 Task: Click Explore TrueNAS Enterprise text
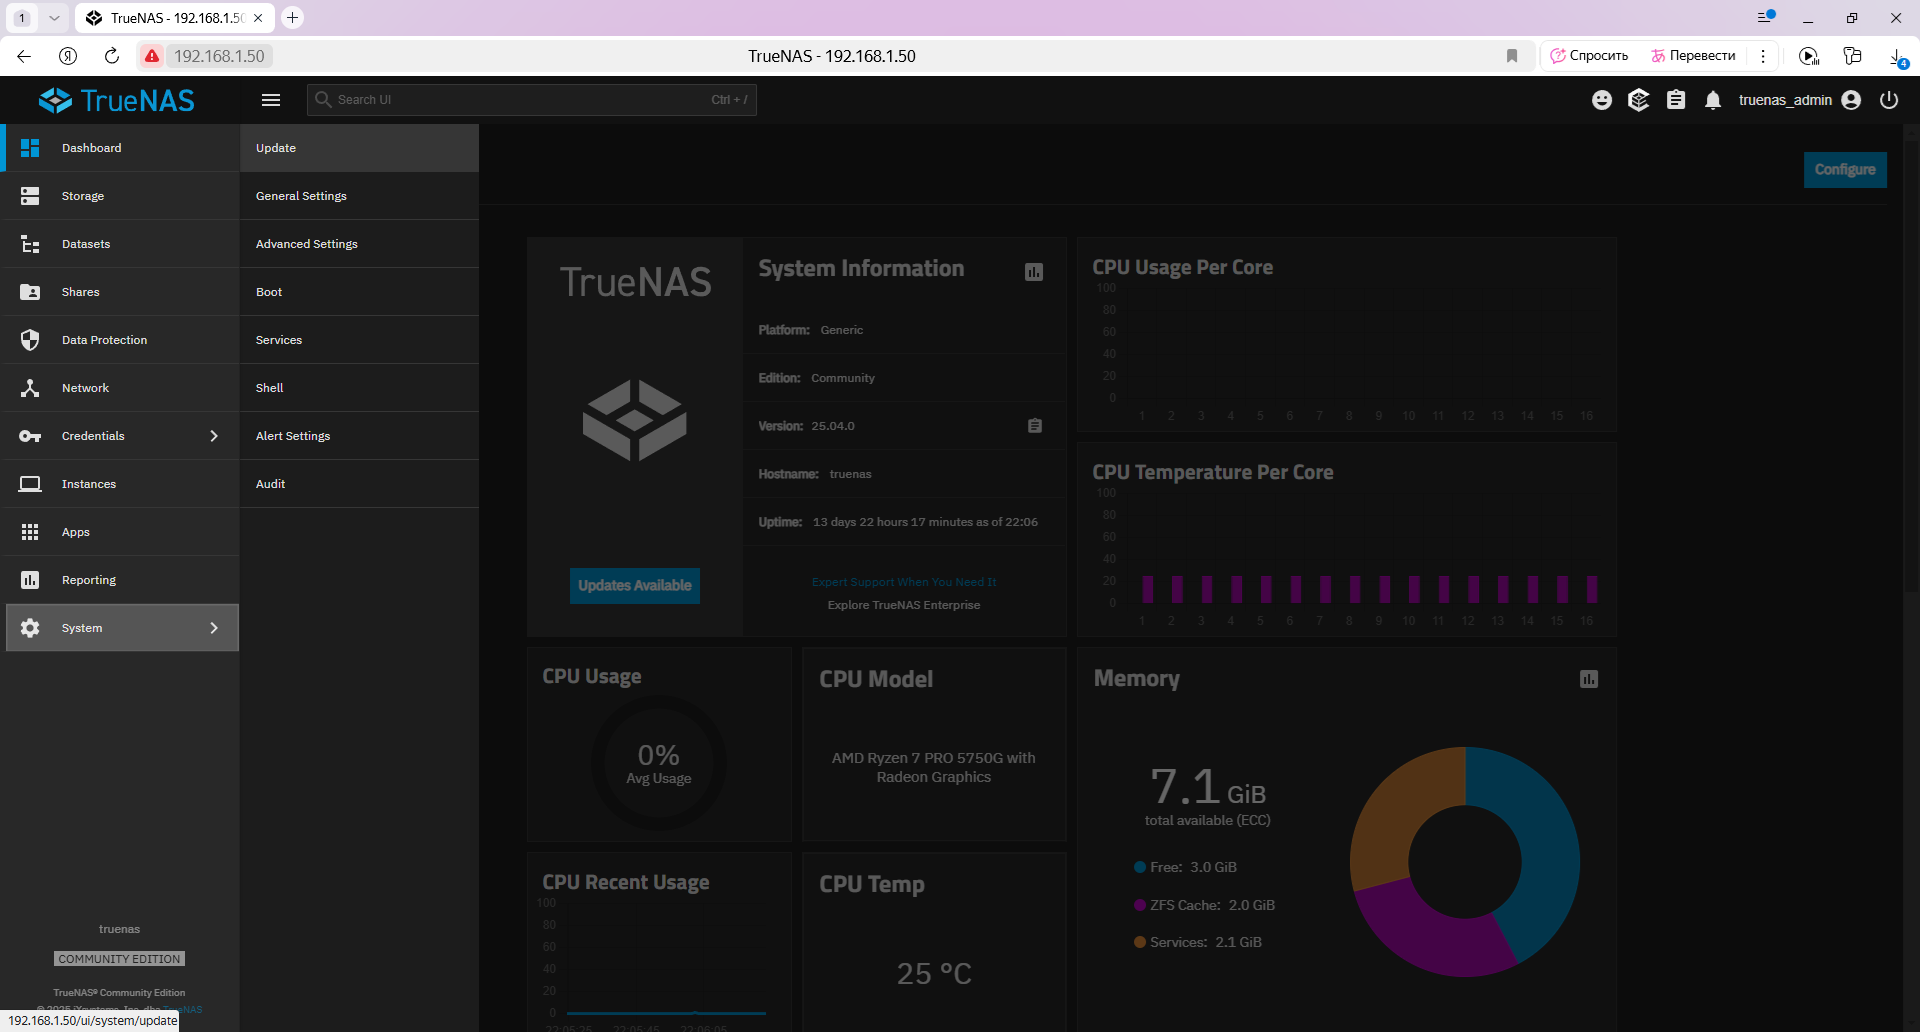click(x=904, y=605)
